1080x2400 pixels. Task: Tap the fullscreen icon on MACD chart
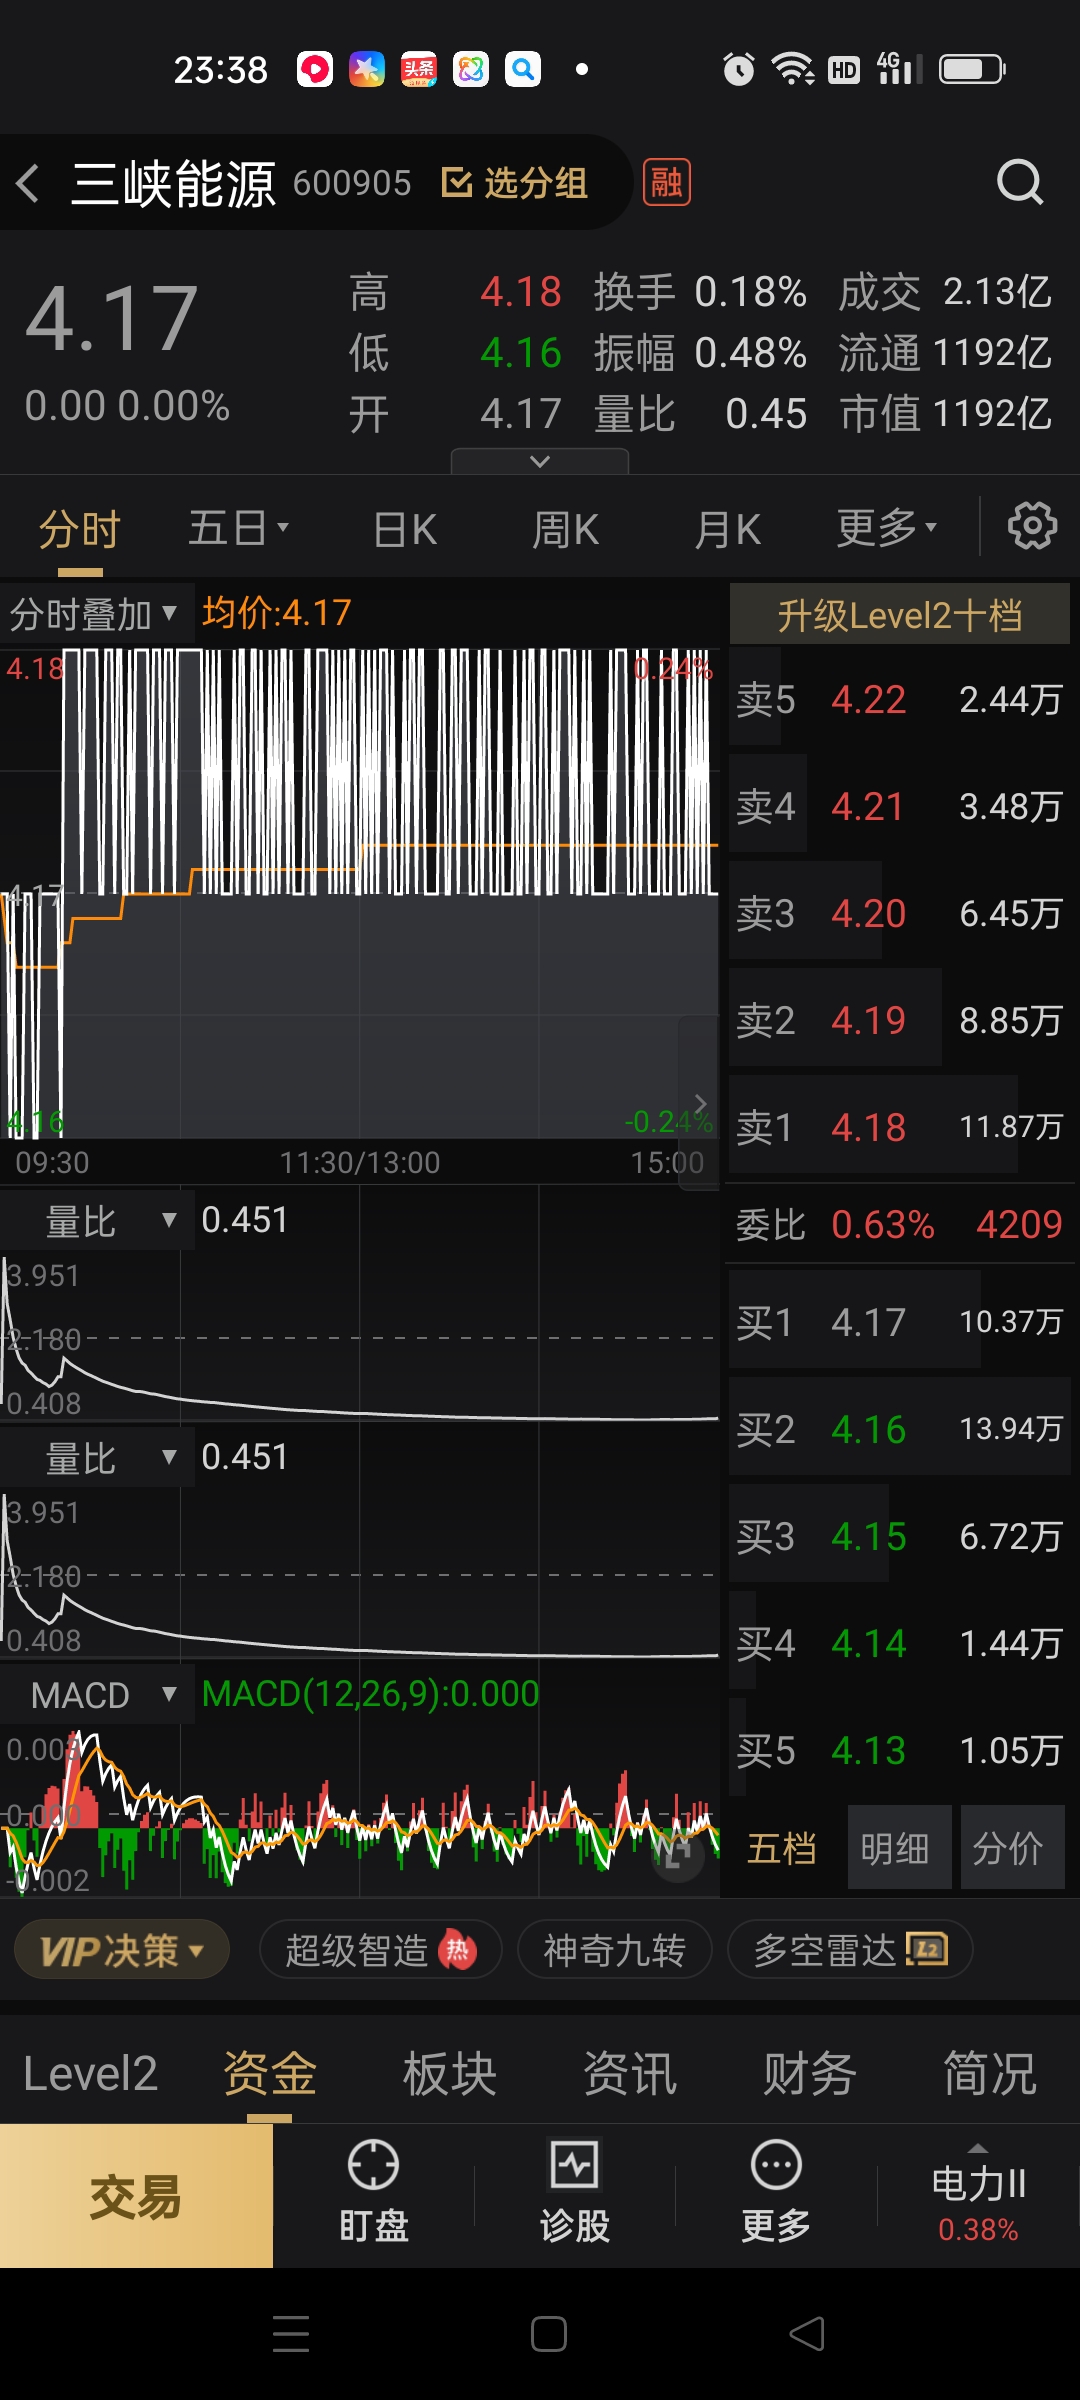point(677,1854)
